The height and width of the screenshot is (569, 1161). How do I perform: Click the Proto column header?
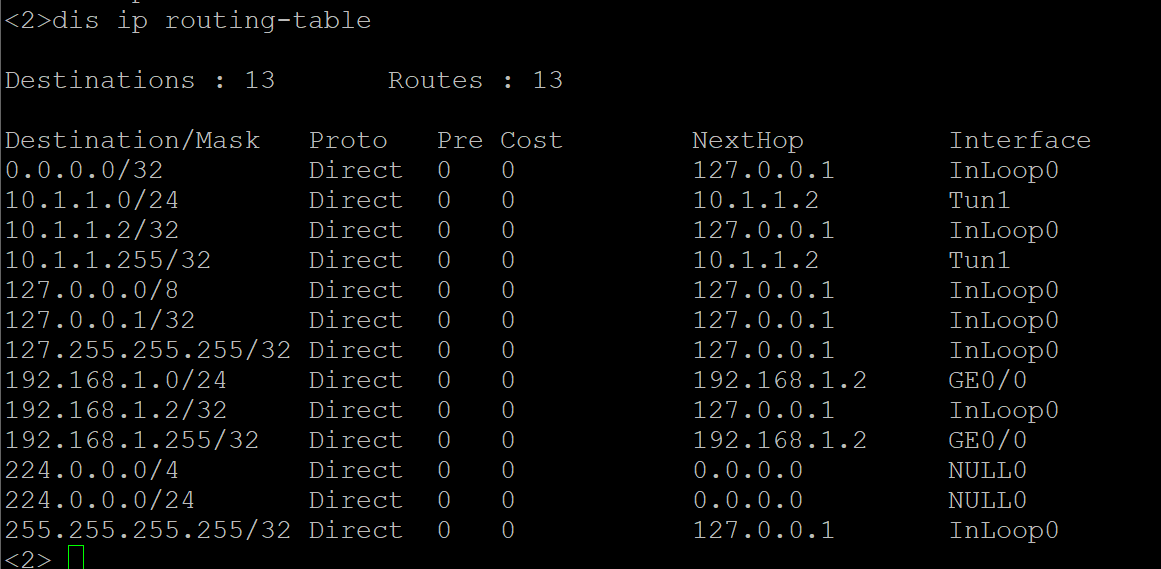pyautogui.click(x=348, y=140)
